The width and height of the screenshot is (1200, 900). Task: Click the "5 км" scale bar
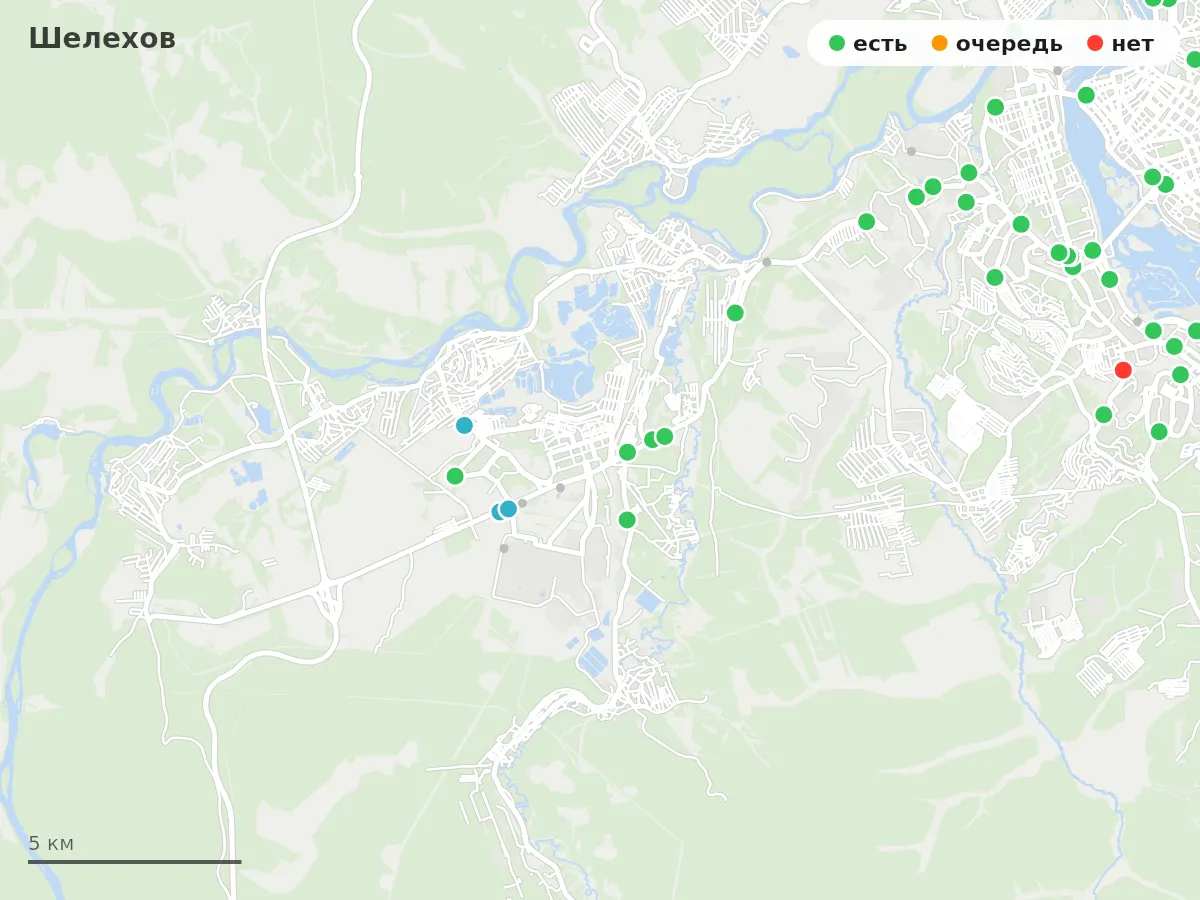click(134, 848)
